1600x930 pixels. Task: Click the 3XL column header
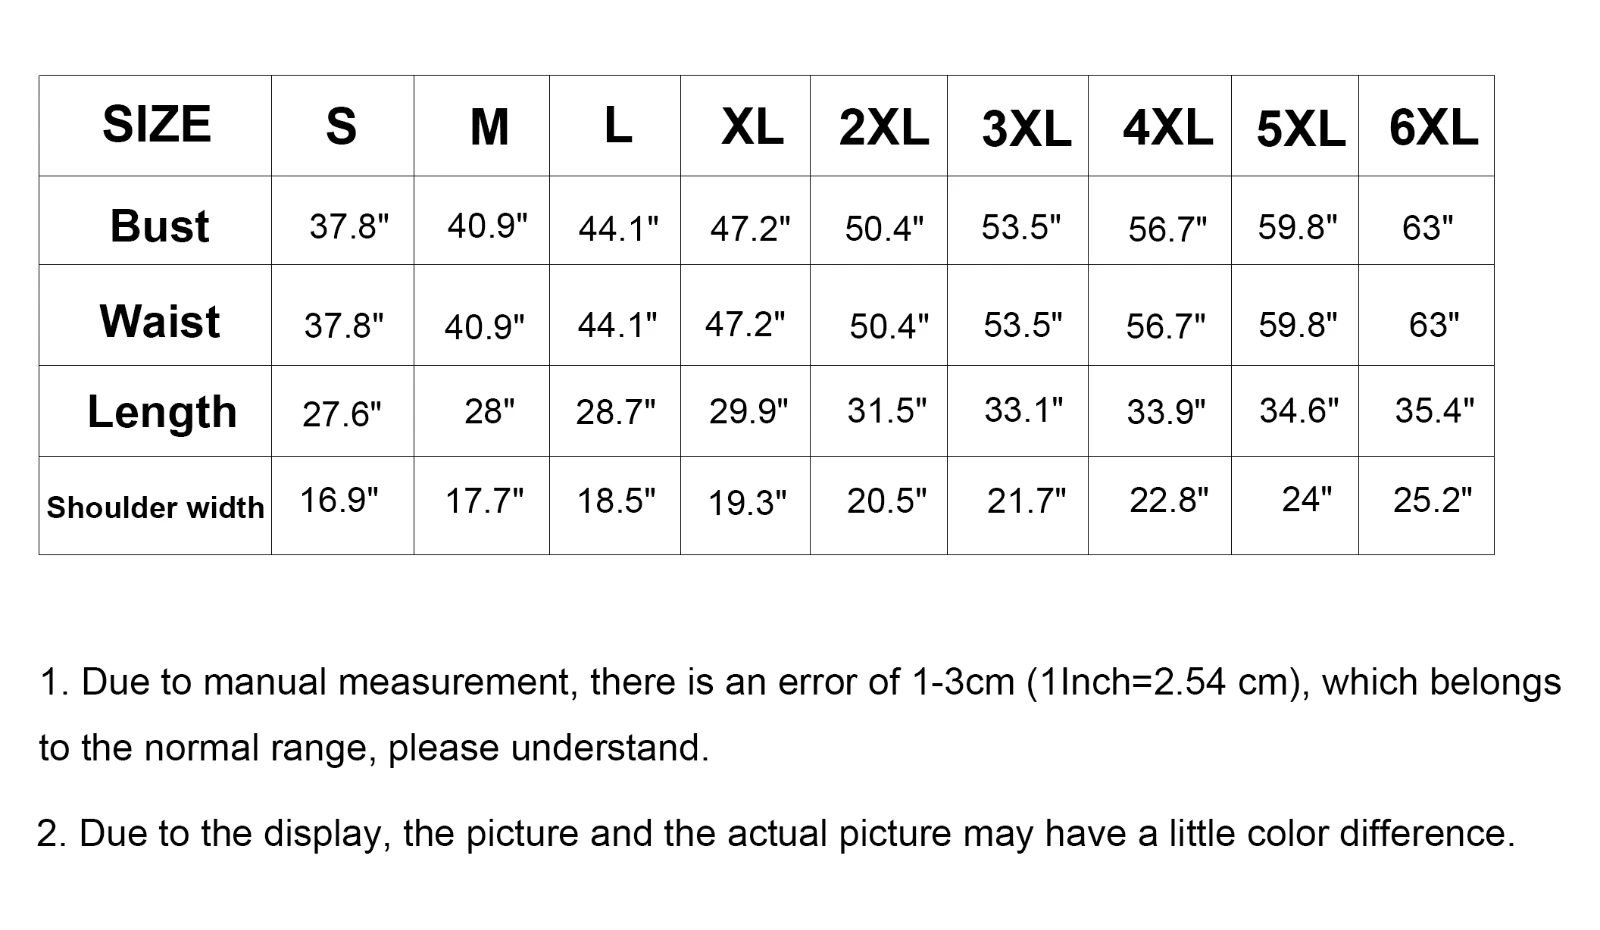1025,129
